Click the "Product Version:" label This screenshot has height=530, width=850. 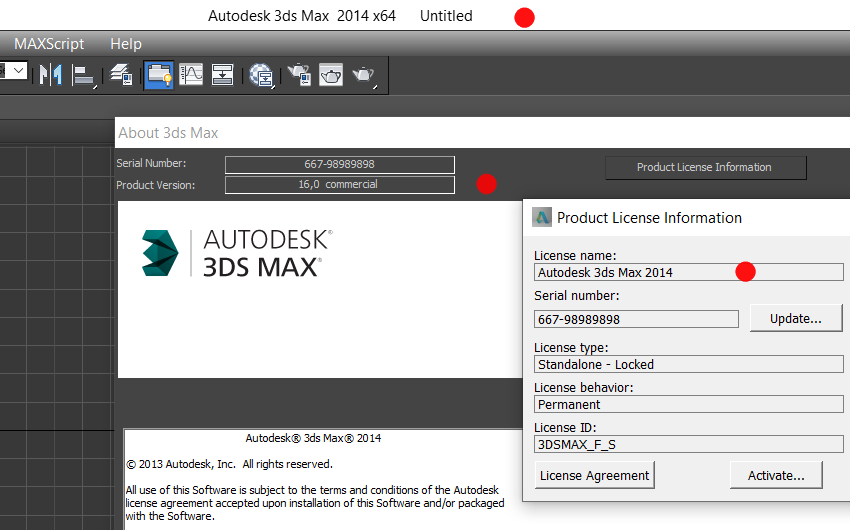[x=156, y=185]
